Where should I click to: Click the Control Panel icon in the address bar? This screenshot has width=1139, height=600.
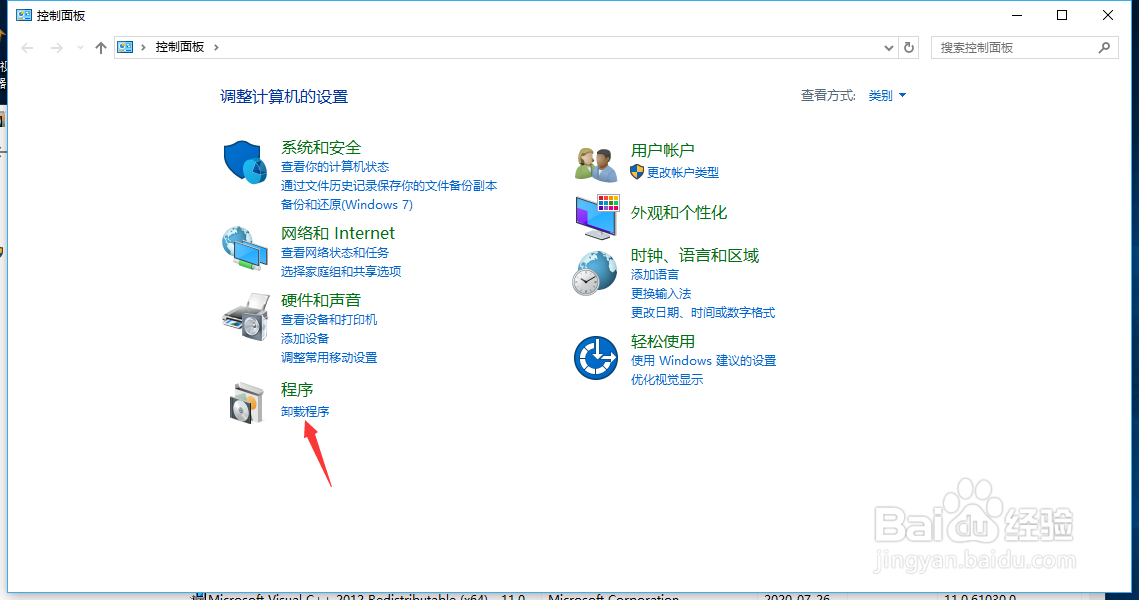124,47
